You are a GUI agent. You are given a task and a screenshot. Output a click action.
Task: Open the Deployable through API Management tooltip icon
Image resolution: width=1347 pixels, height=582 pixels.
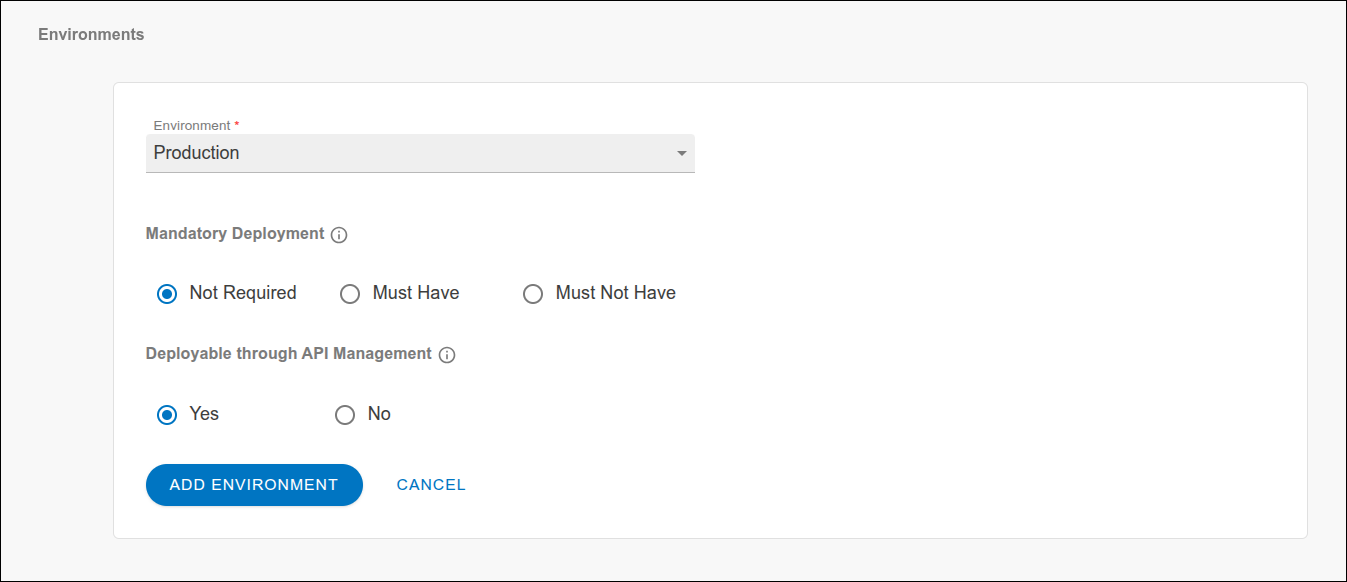click(447, 354)
